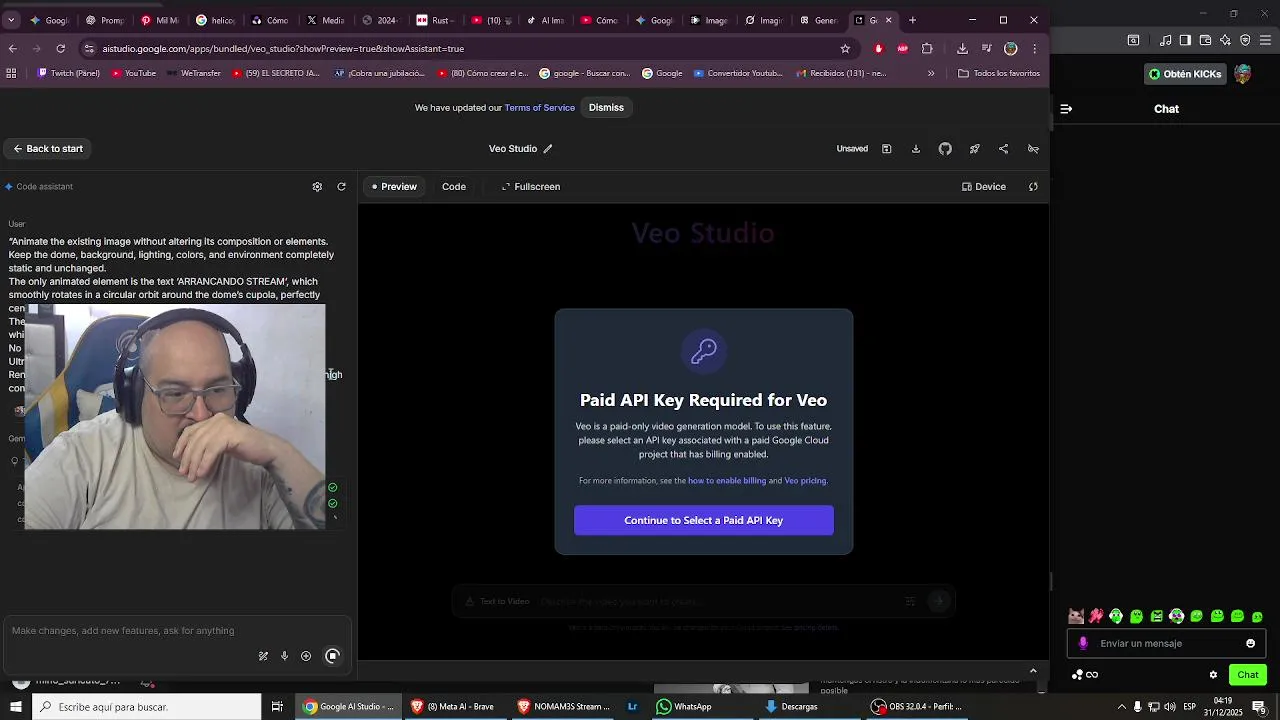Viewport: 1280px width, 720px height.
Task: Activate microphone input in prompt box
Action: [x=284, y=656]
